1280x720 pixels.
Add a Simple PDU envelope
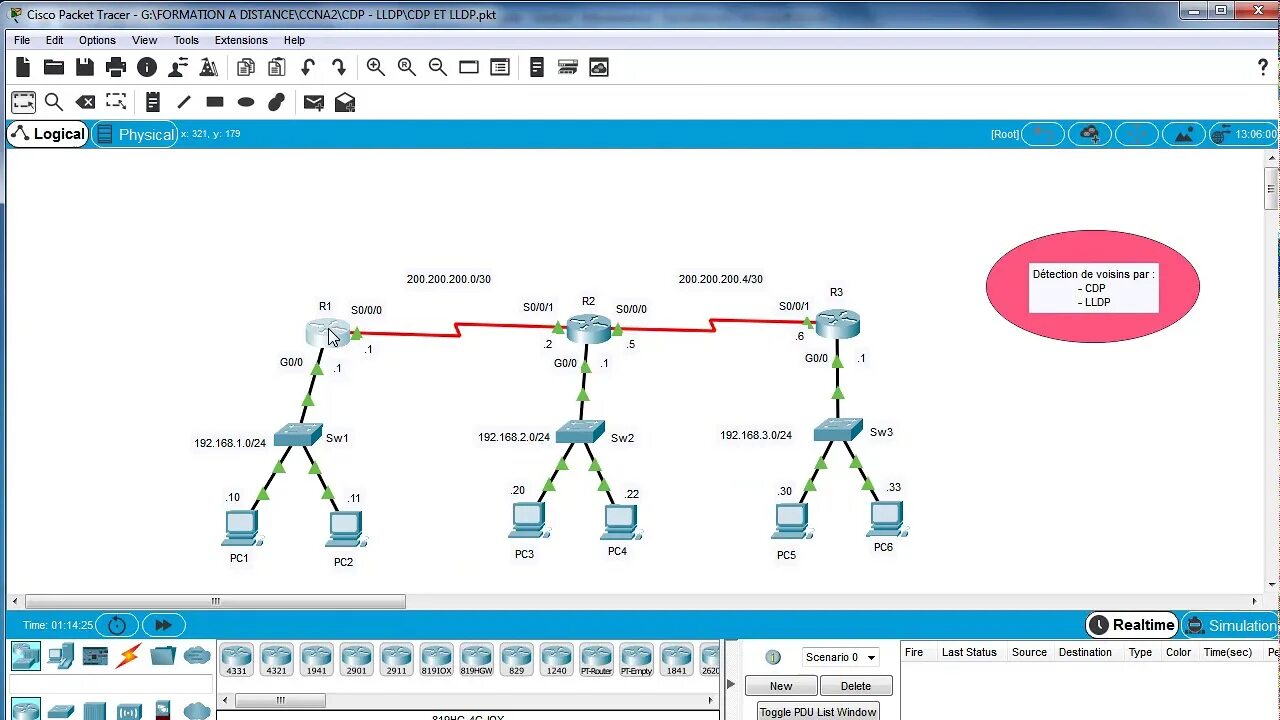314,102
